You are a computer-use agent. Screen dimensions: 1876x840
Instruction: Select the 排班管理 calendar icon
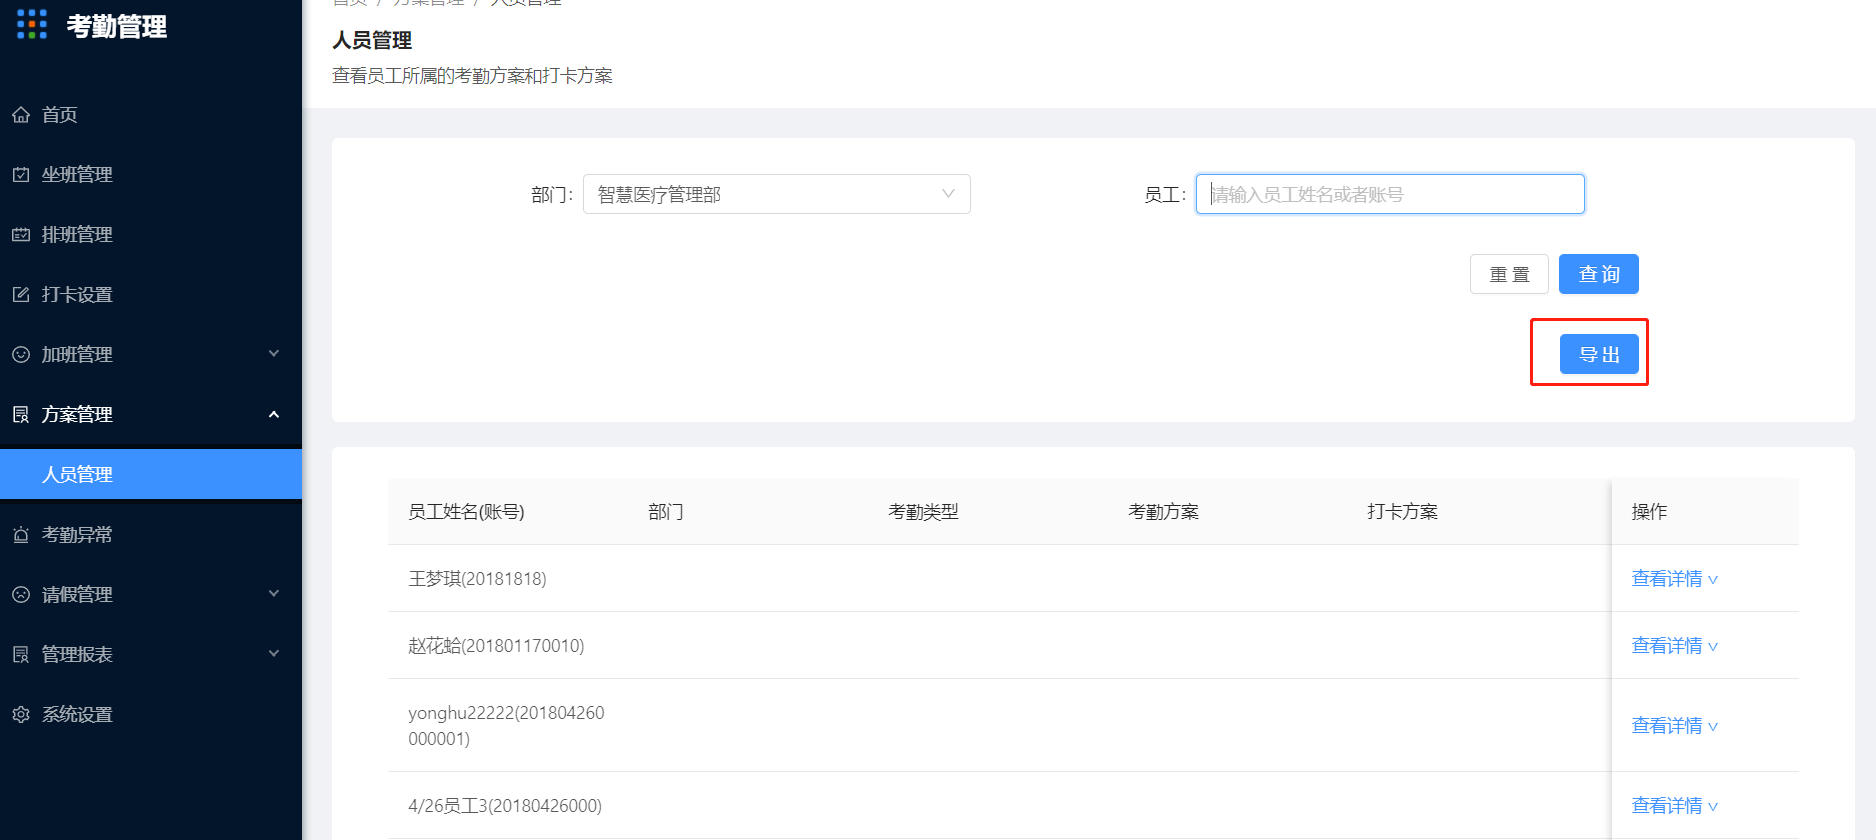click(21, 235)
